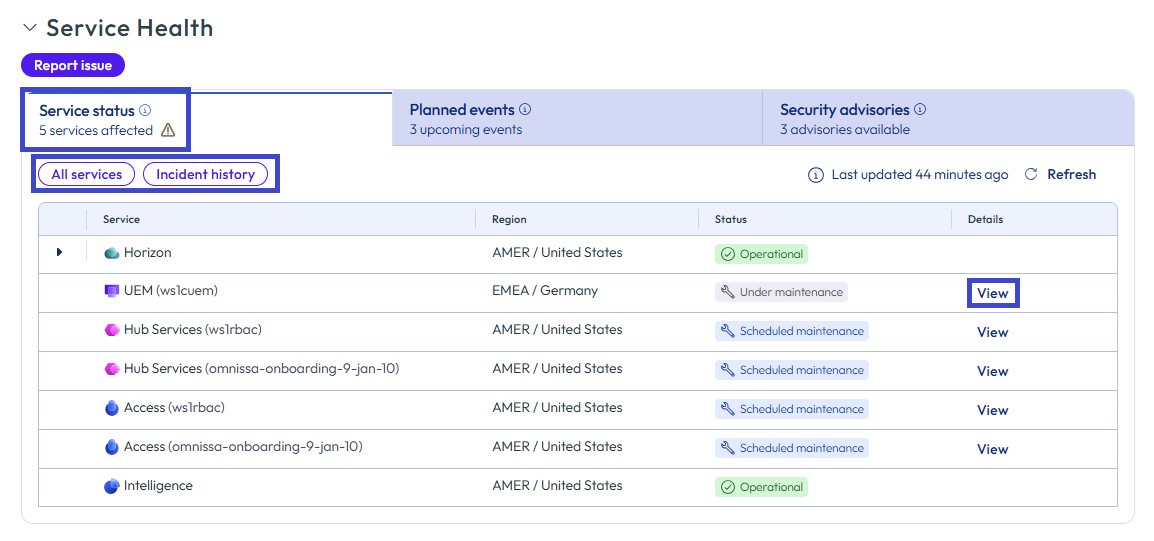Click the Horizon service icon
The width and height of the screenshot is (1154, 541).
[x=112, y=253]
